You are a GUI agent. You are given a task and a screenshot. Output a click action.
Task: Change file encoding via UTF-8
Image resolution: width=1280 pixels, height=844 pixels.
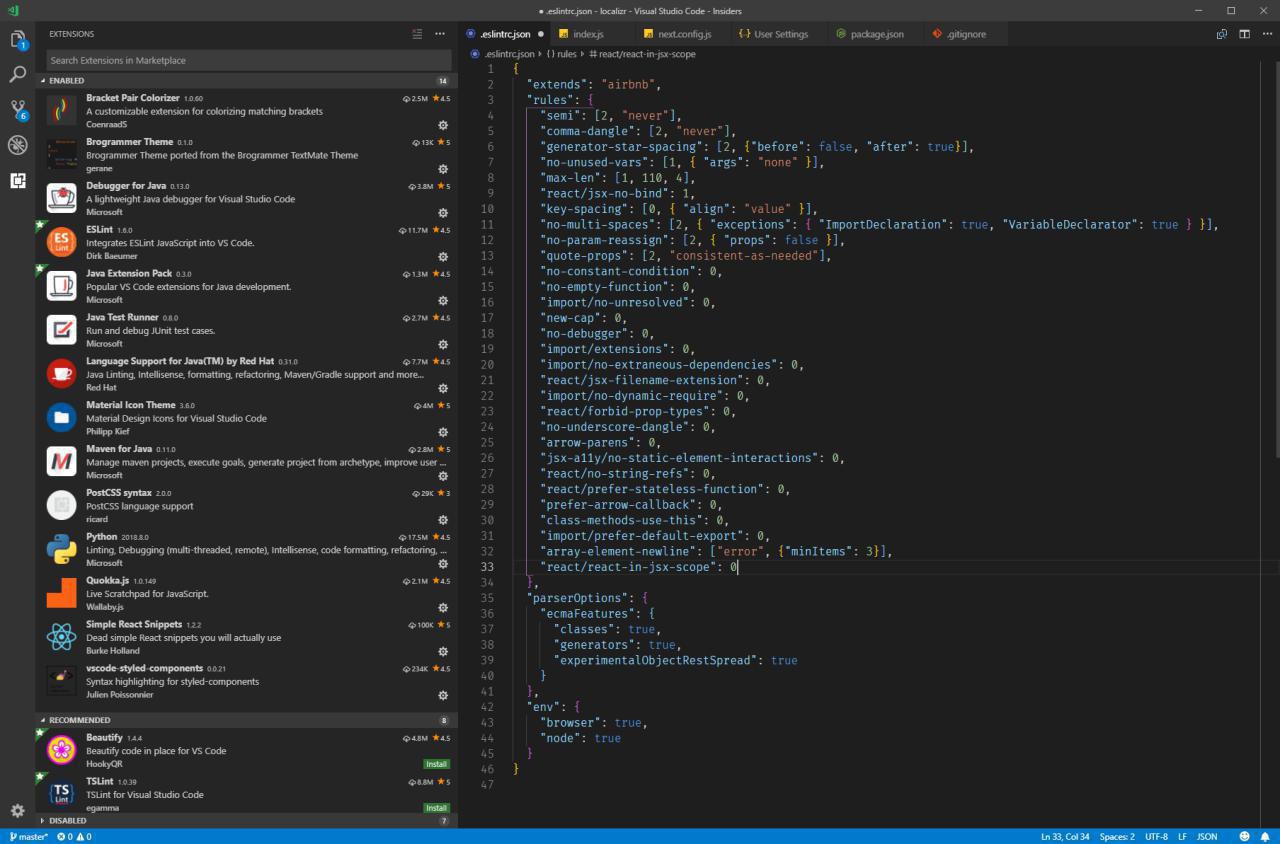[x=1156, y=836]
